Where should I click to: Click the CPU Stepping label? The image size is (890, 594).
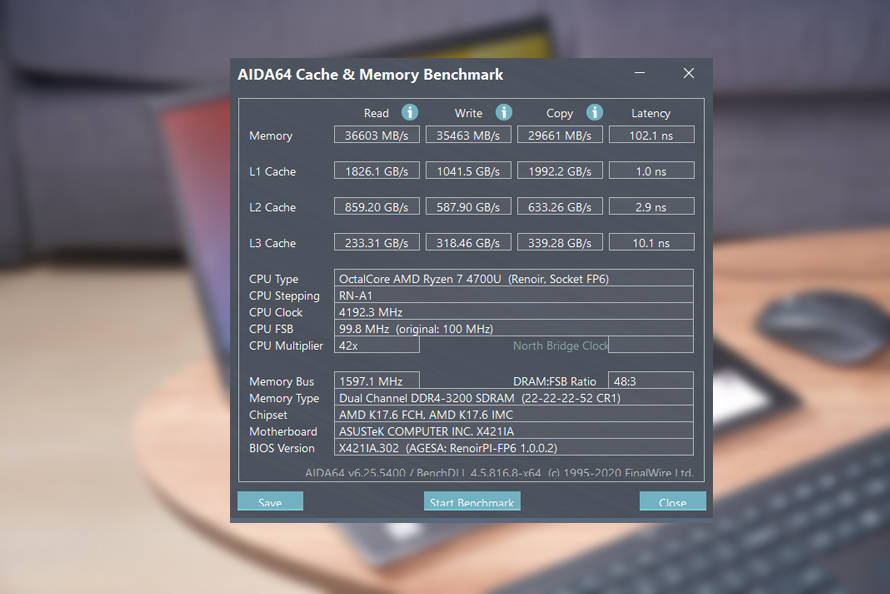pyautogui.click(x=284, y=296)
